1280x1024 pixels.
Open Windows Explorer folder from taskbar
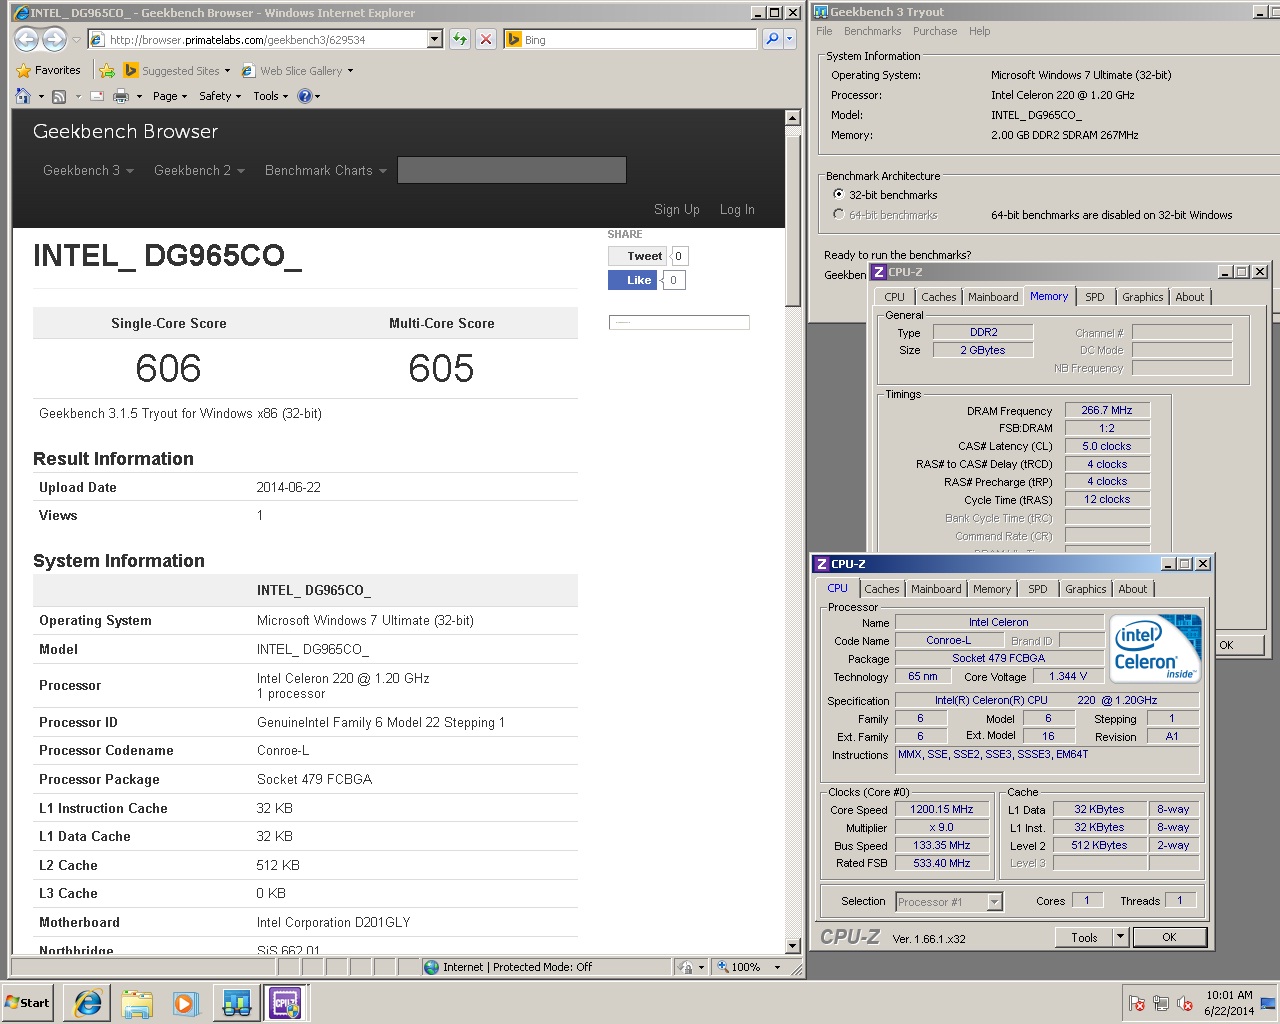[137, 1002]
